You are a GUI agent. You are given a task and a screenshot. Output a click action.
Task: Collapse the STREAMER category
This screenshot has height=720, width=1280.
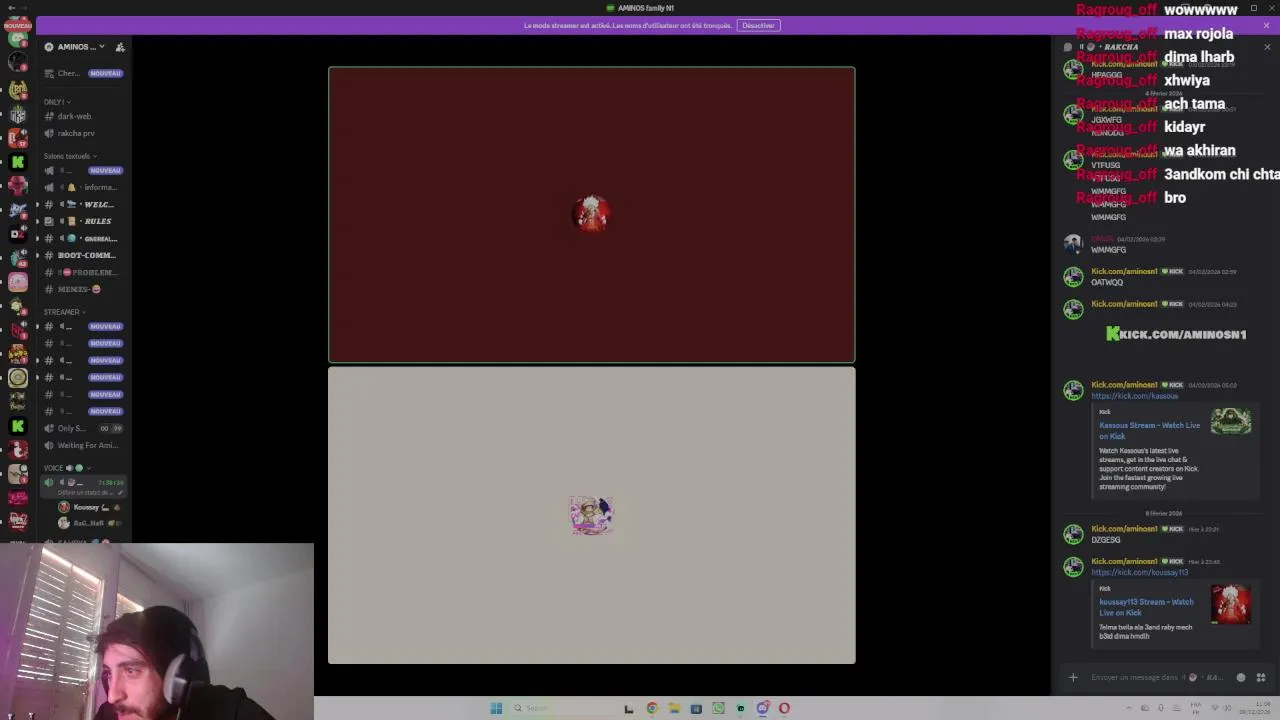point(64,312)
